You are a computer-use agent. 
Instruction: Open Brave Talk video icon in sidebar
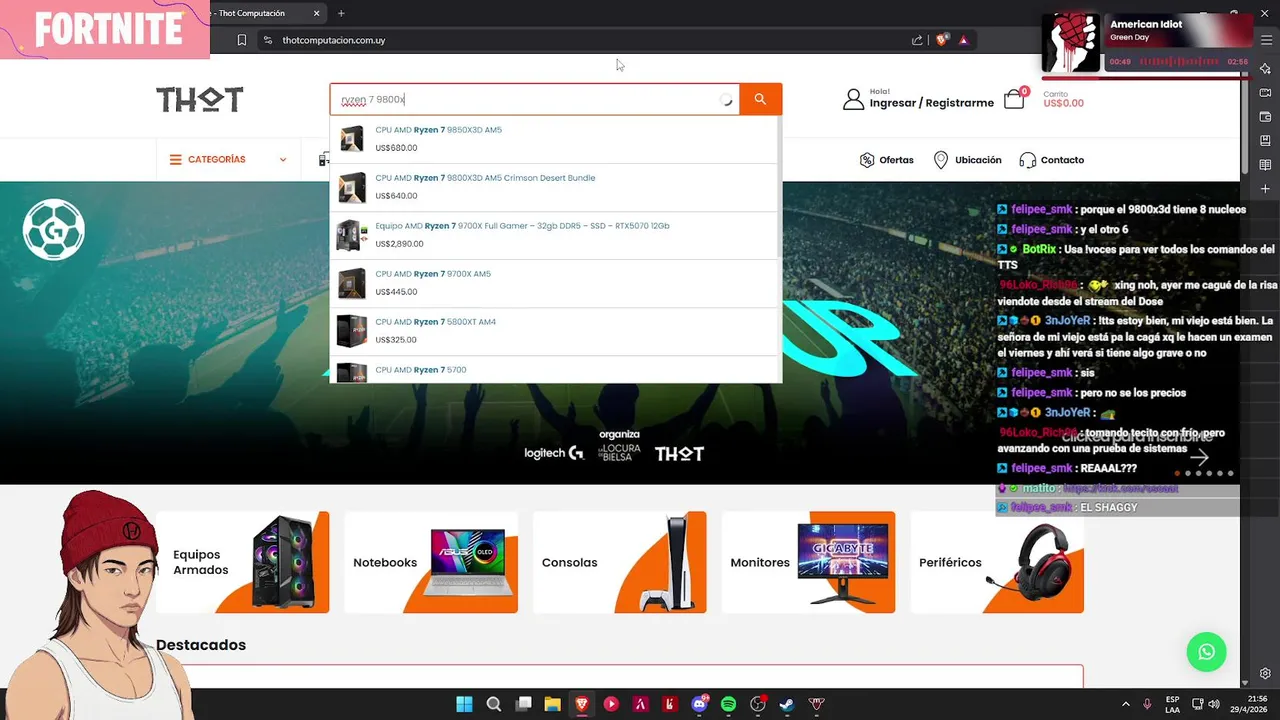1266,93
